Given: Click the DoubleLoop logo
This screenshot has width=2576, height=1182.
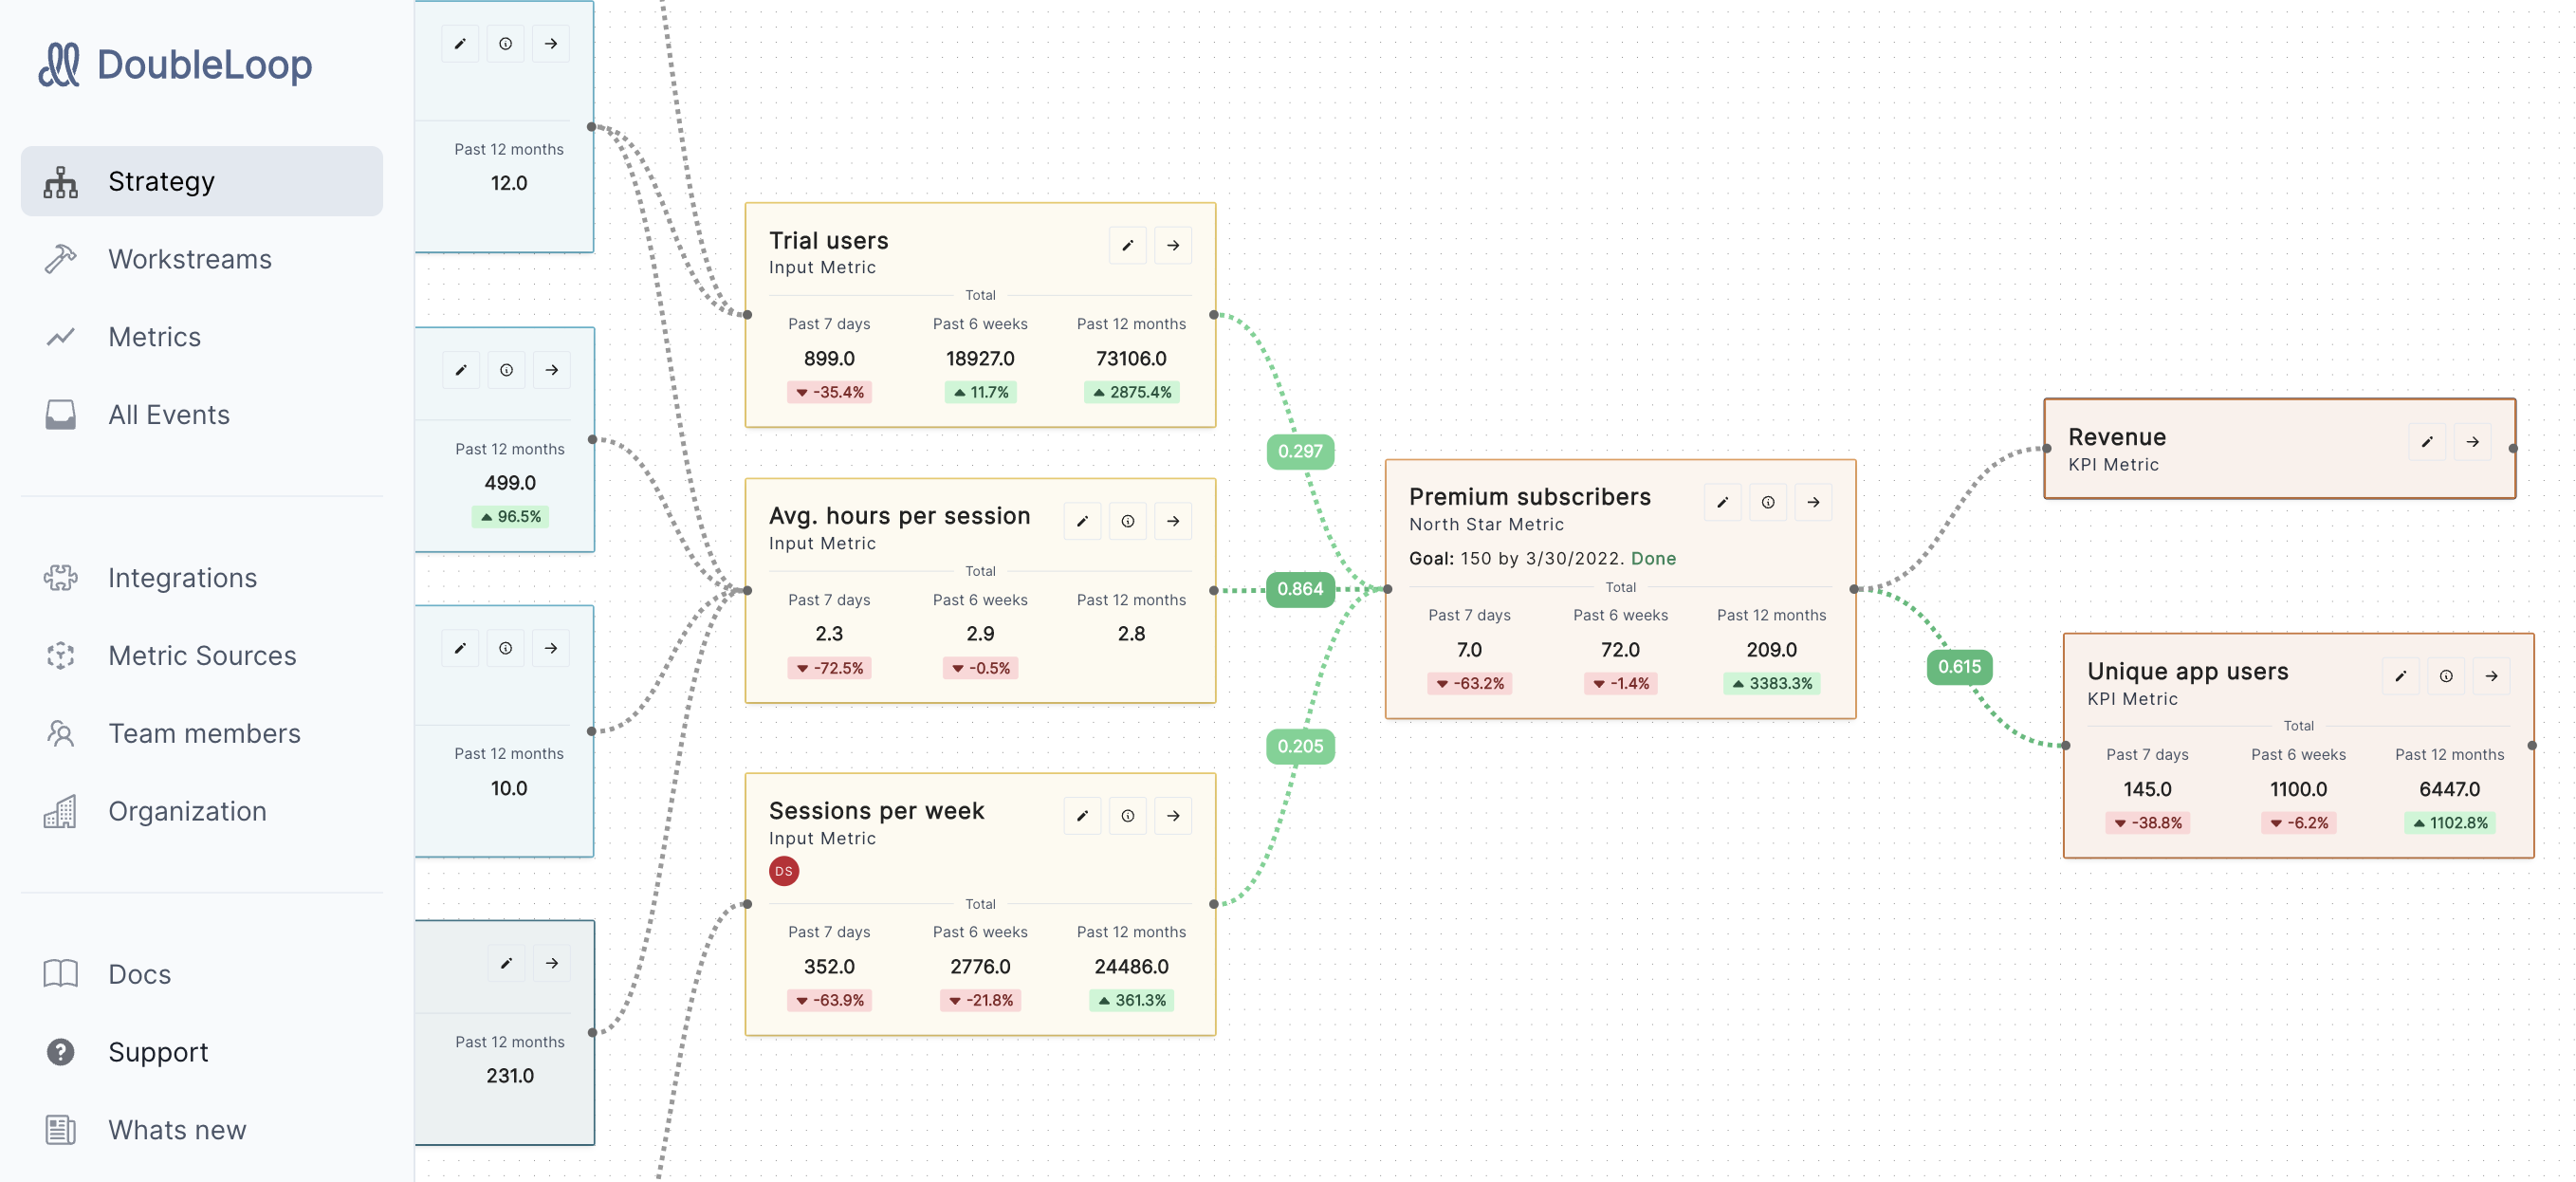Looking at the screenshot, I should click(x=175, y=64).
